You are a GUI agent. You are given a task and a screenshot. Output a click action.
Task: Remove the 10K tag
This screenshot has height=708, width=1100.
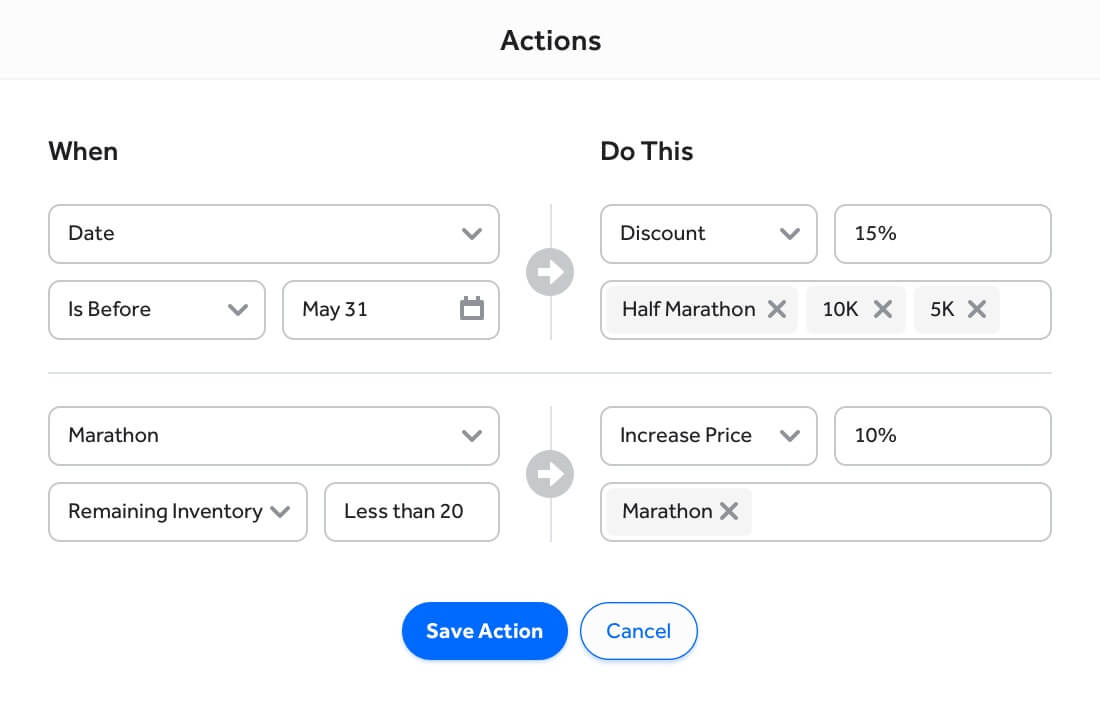tap(884, 309)
